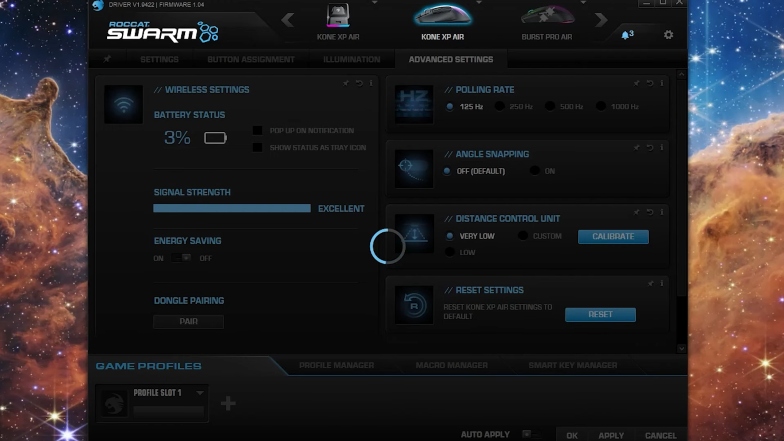Select the Kone XP Air dock device
Image resolution: width=784 pixels, height=441 pixels.
pyautogui.click(x=338, y=21)
